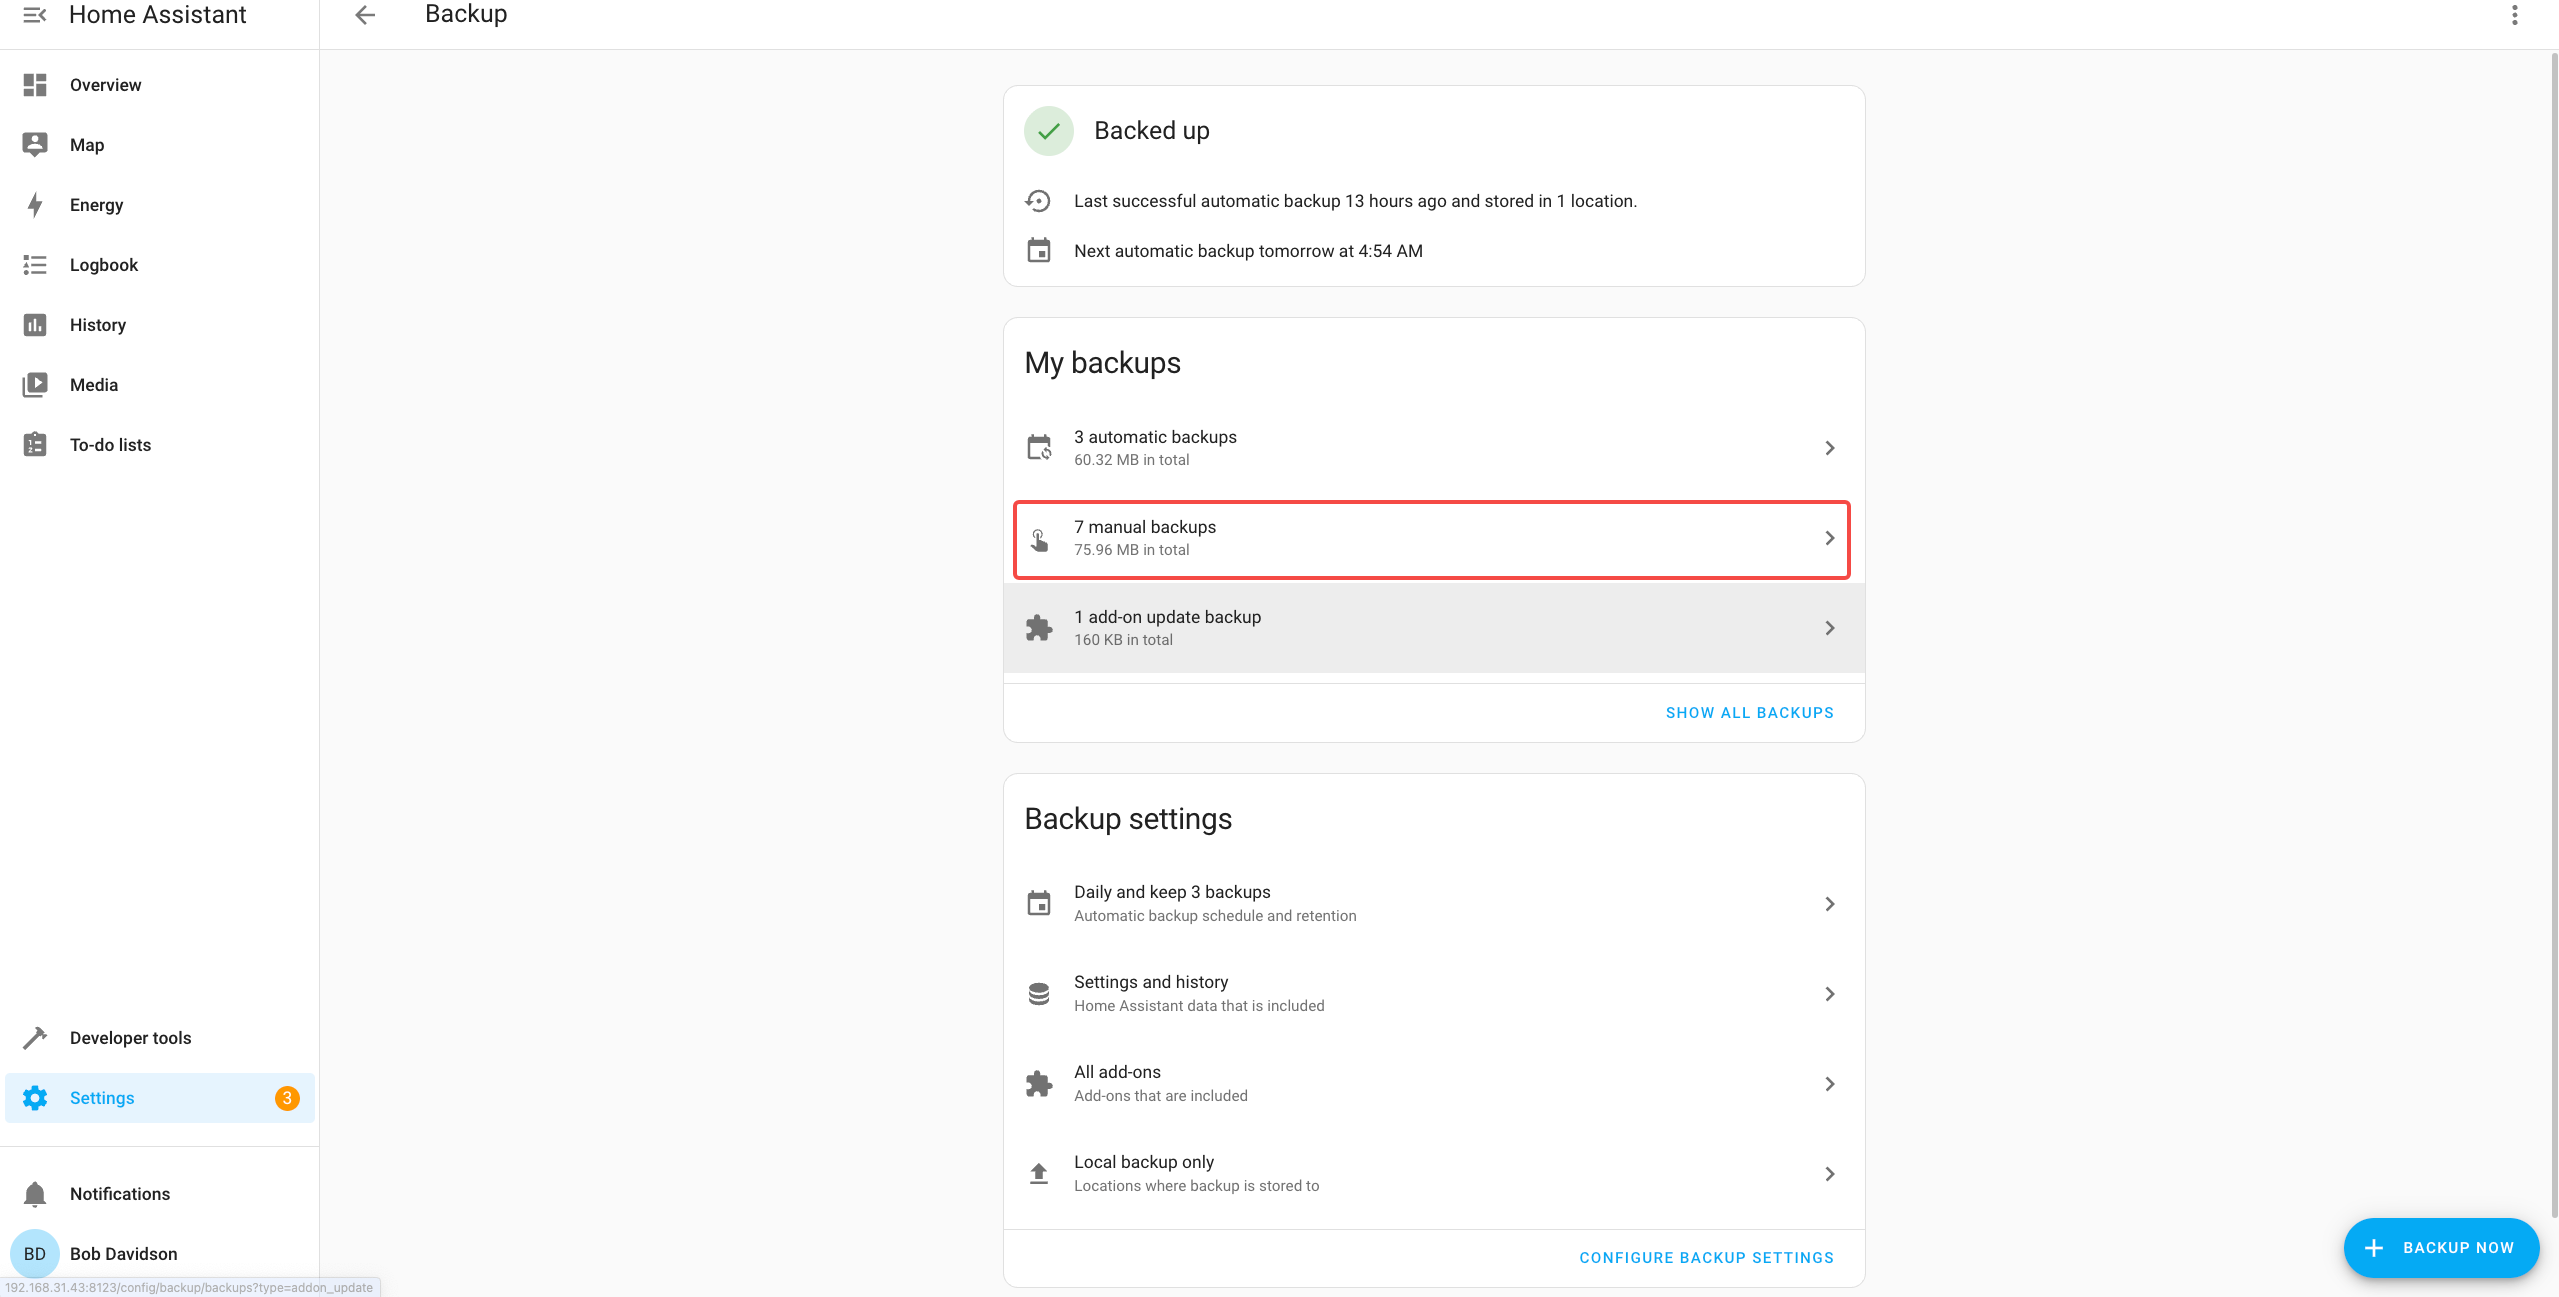The height and width of the screenshot is (1297, 2559).
Task: Click the All add-ons puzzle icon
Action: tap(1039, 1084)
